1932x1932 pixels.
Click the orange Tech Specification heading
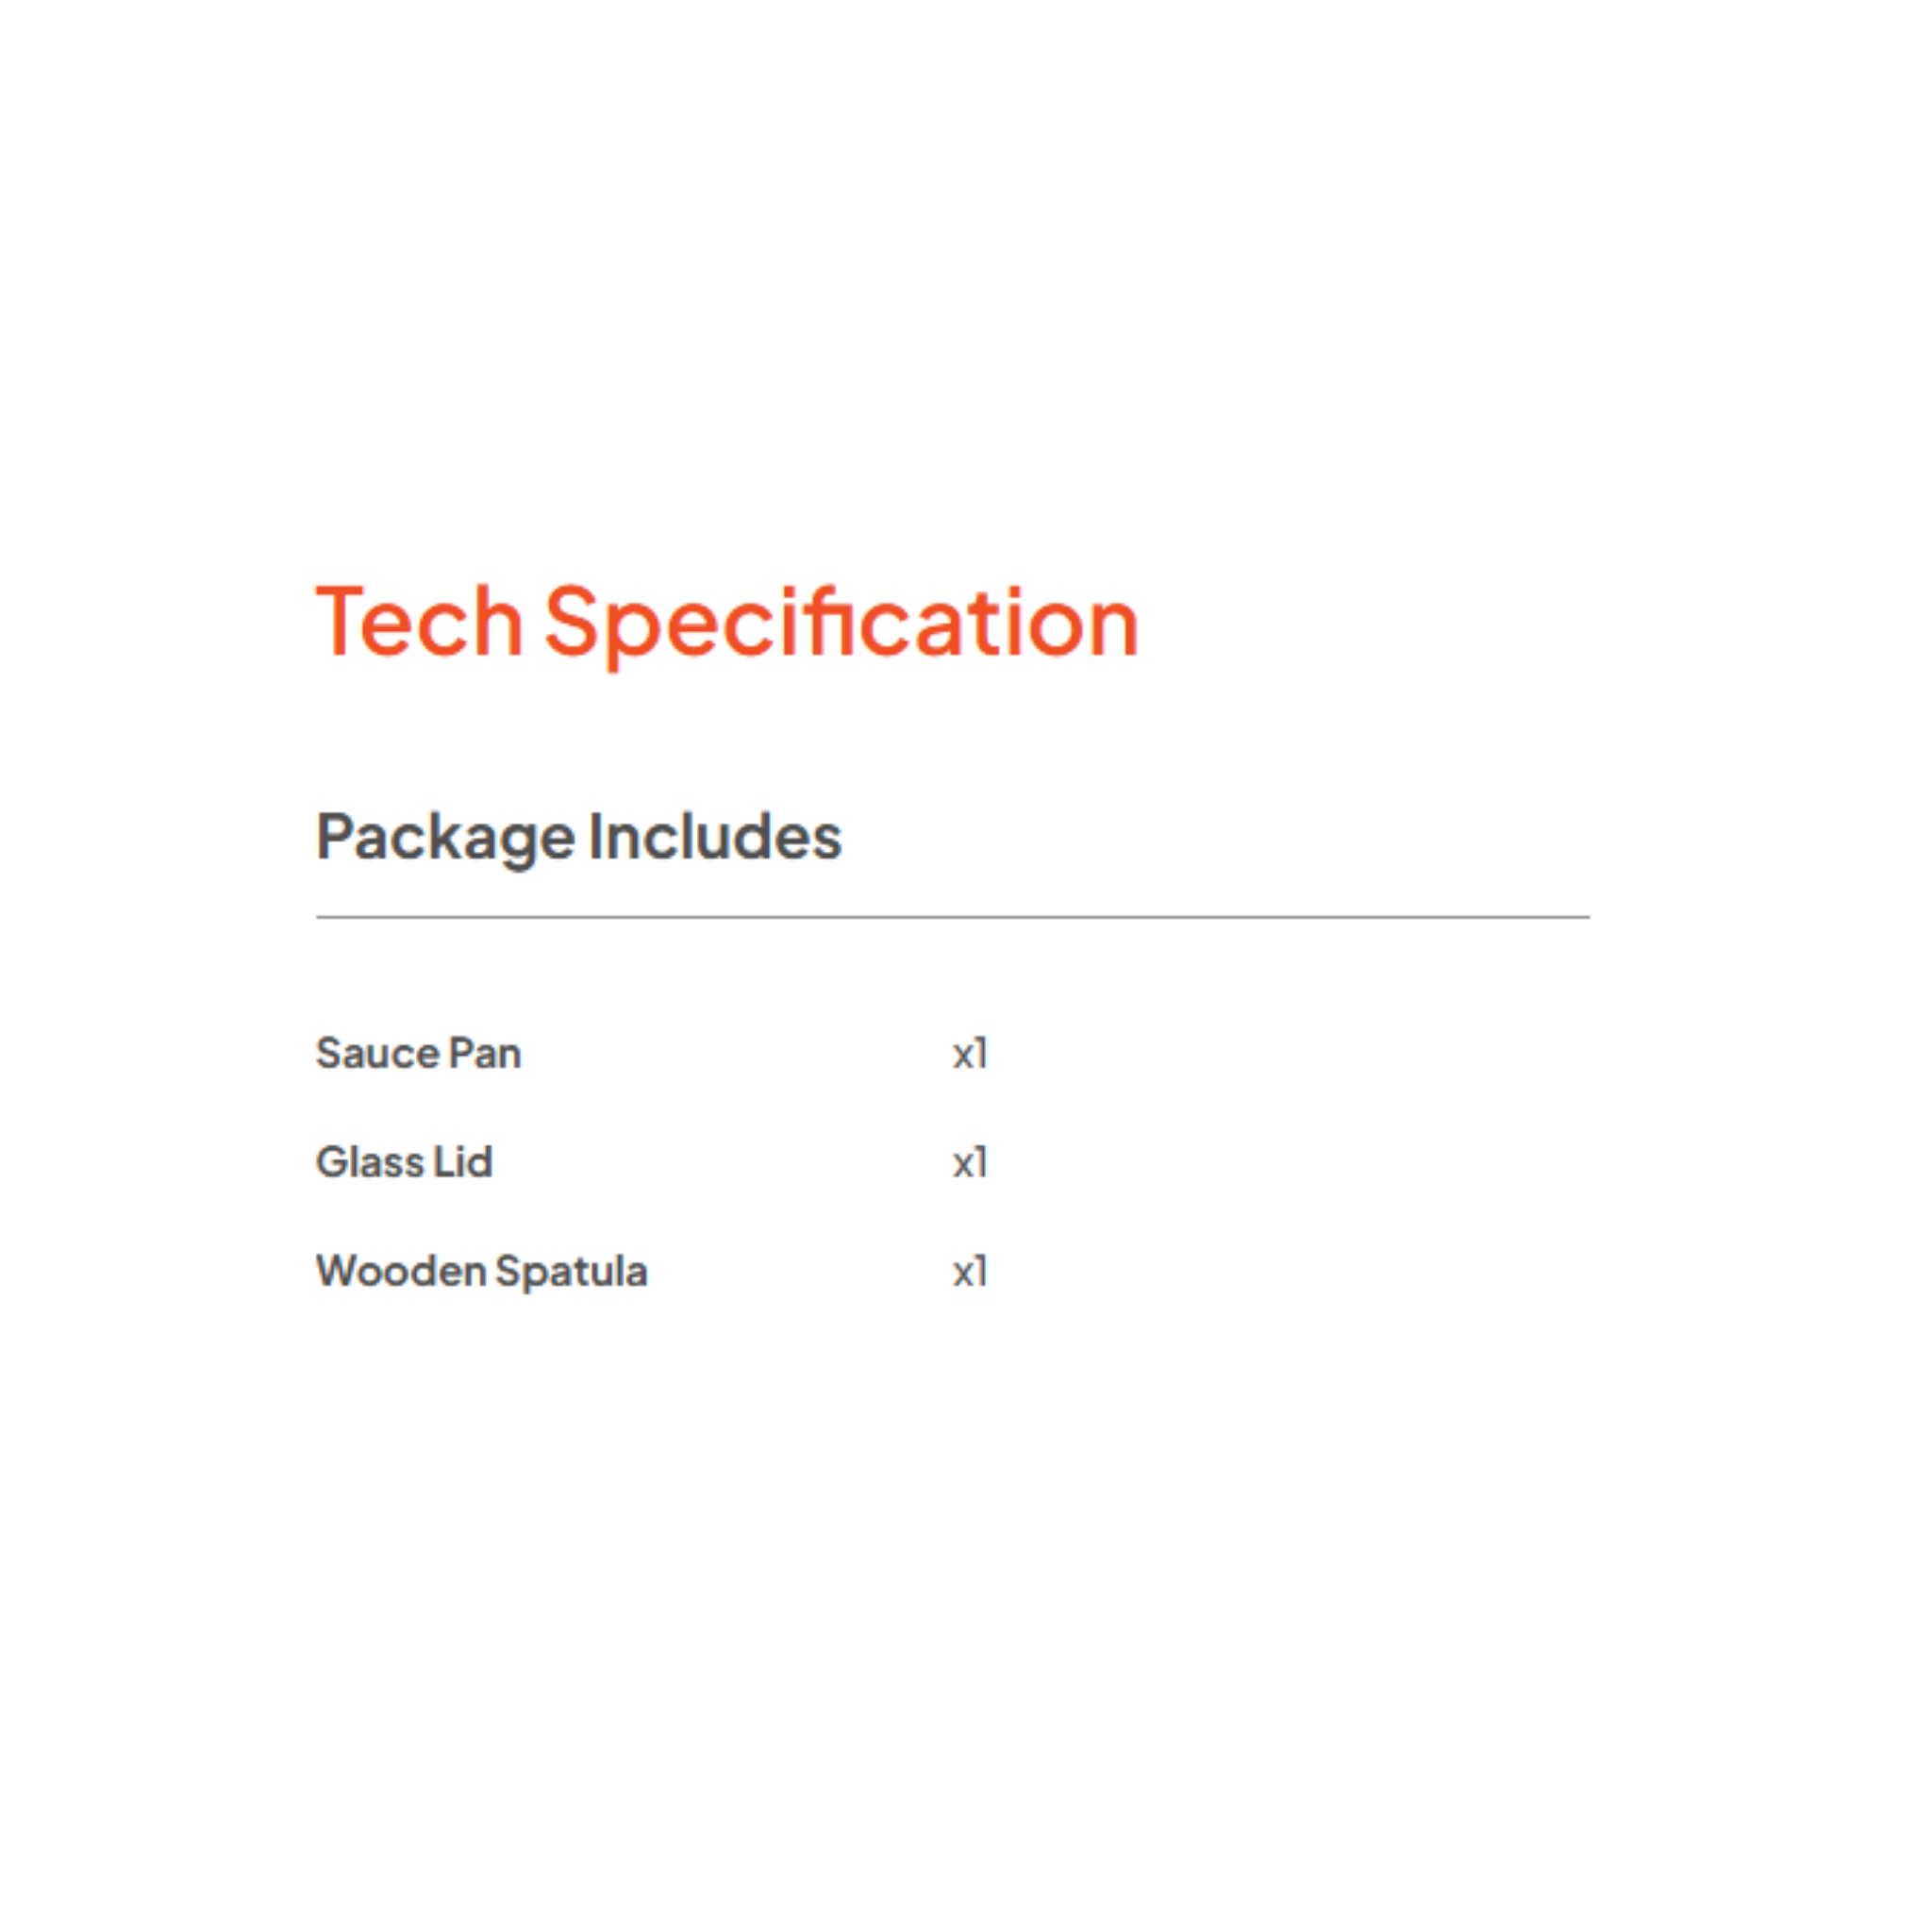click(727, 622)
